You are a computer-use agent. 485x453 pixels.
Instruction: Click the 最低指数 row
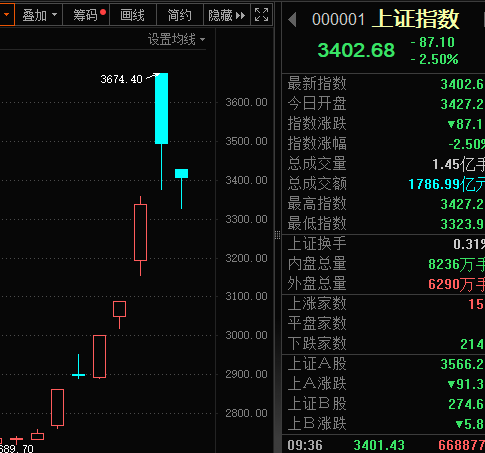(383, 224)
